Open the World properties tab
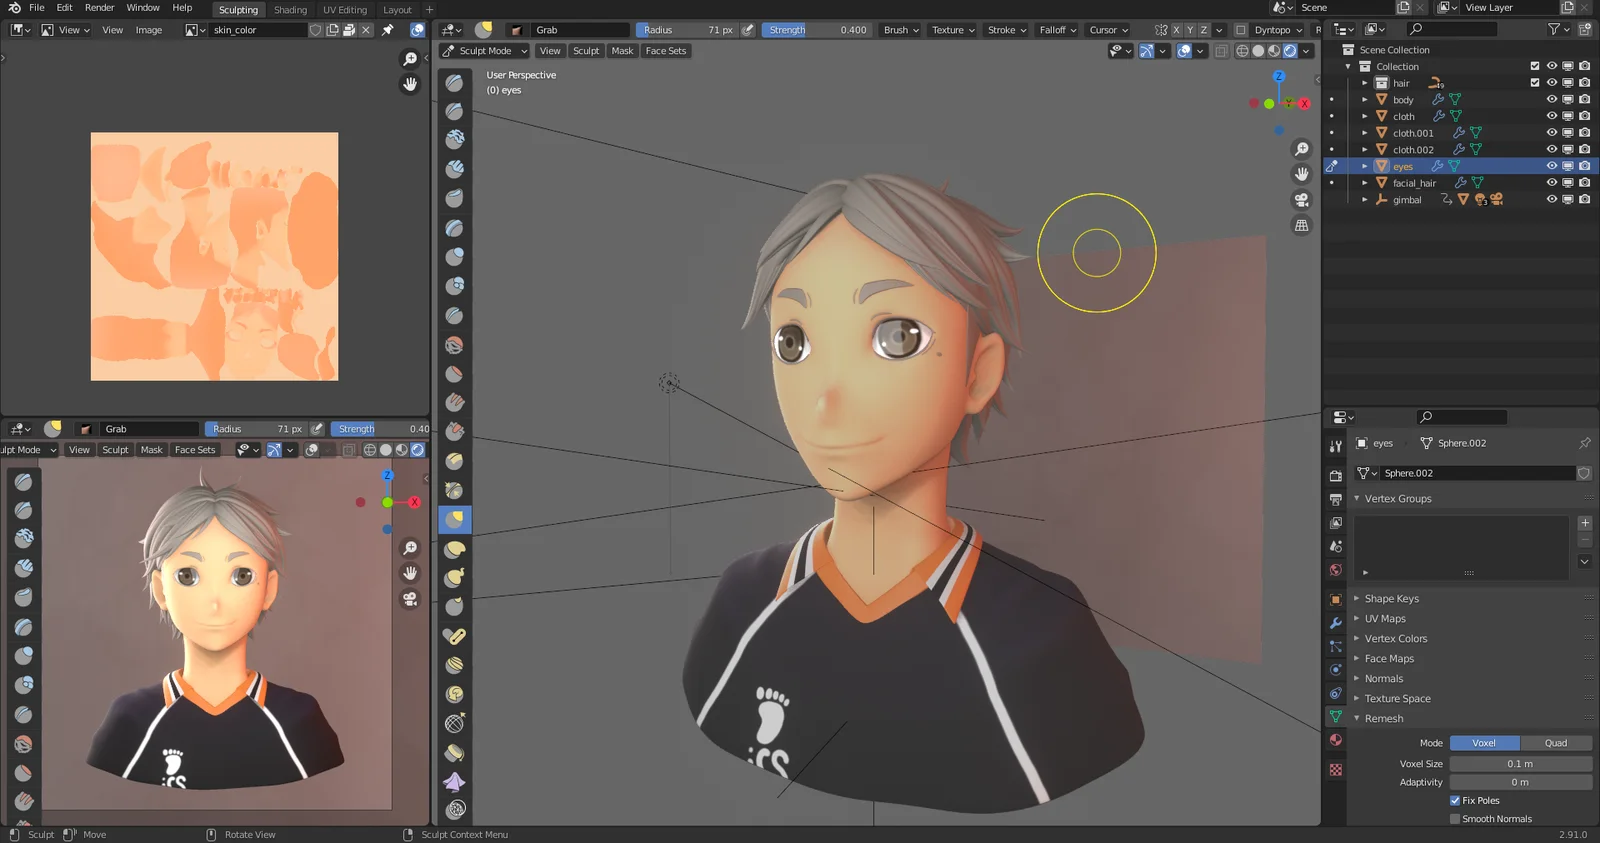The height and width of the screenshot is (843, 1600). [1336, 570]
